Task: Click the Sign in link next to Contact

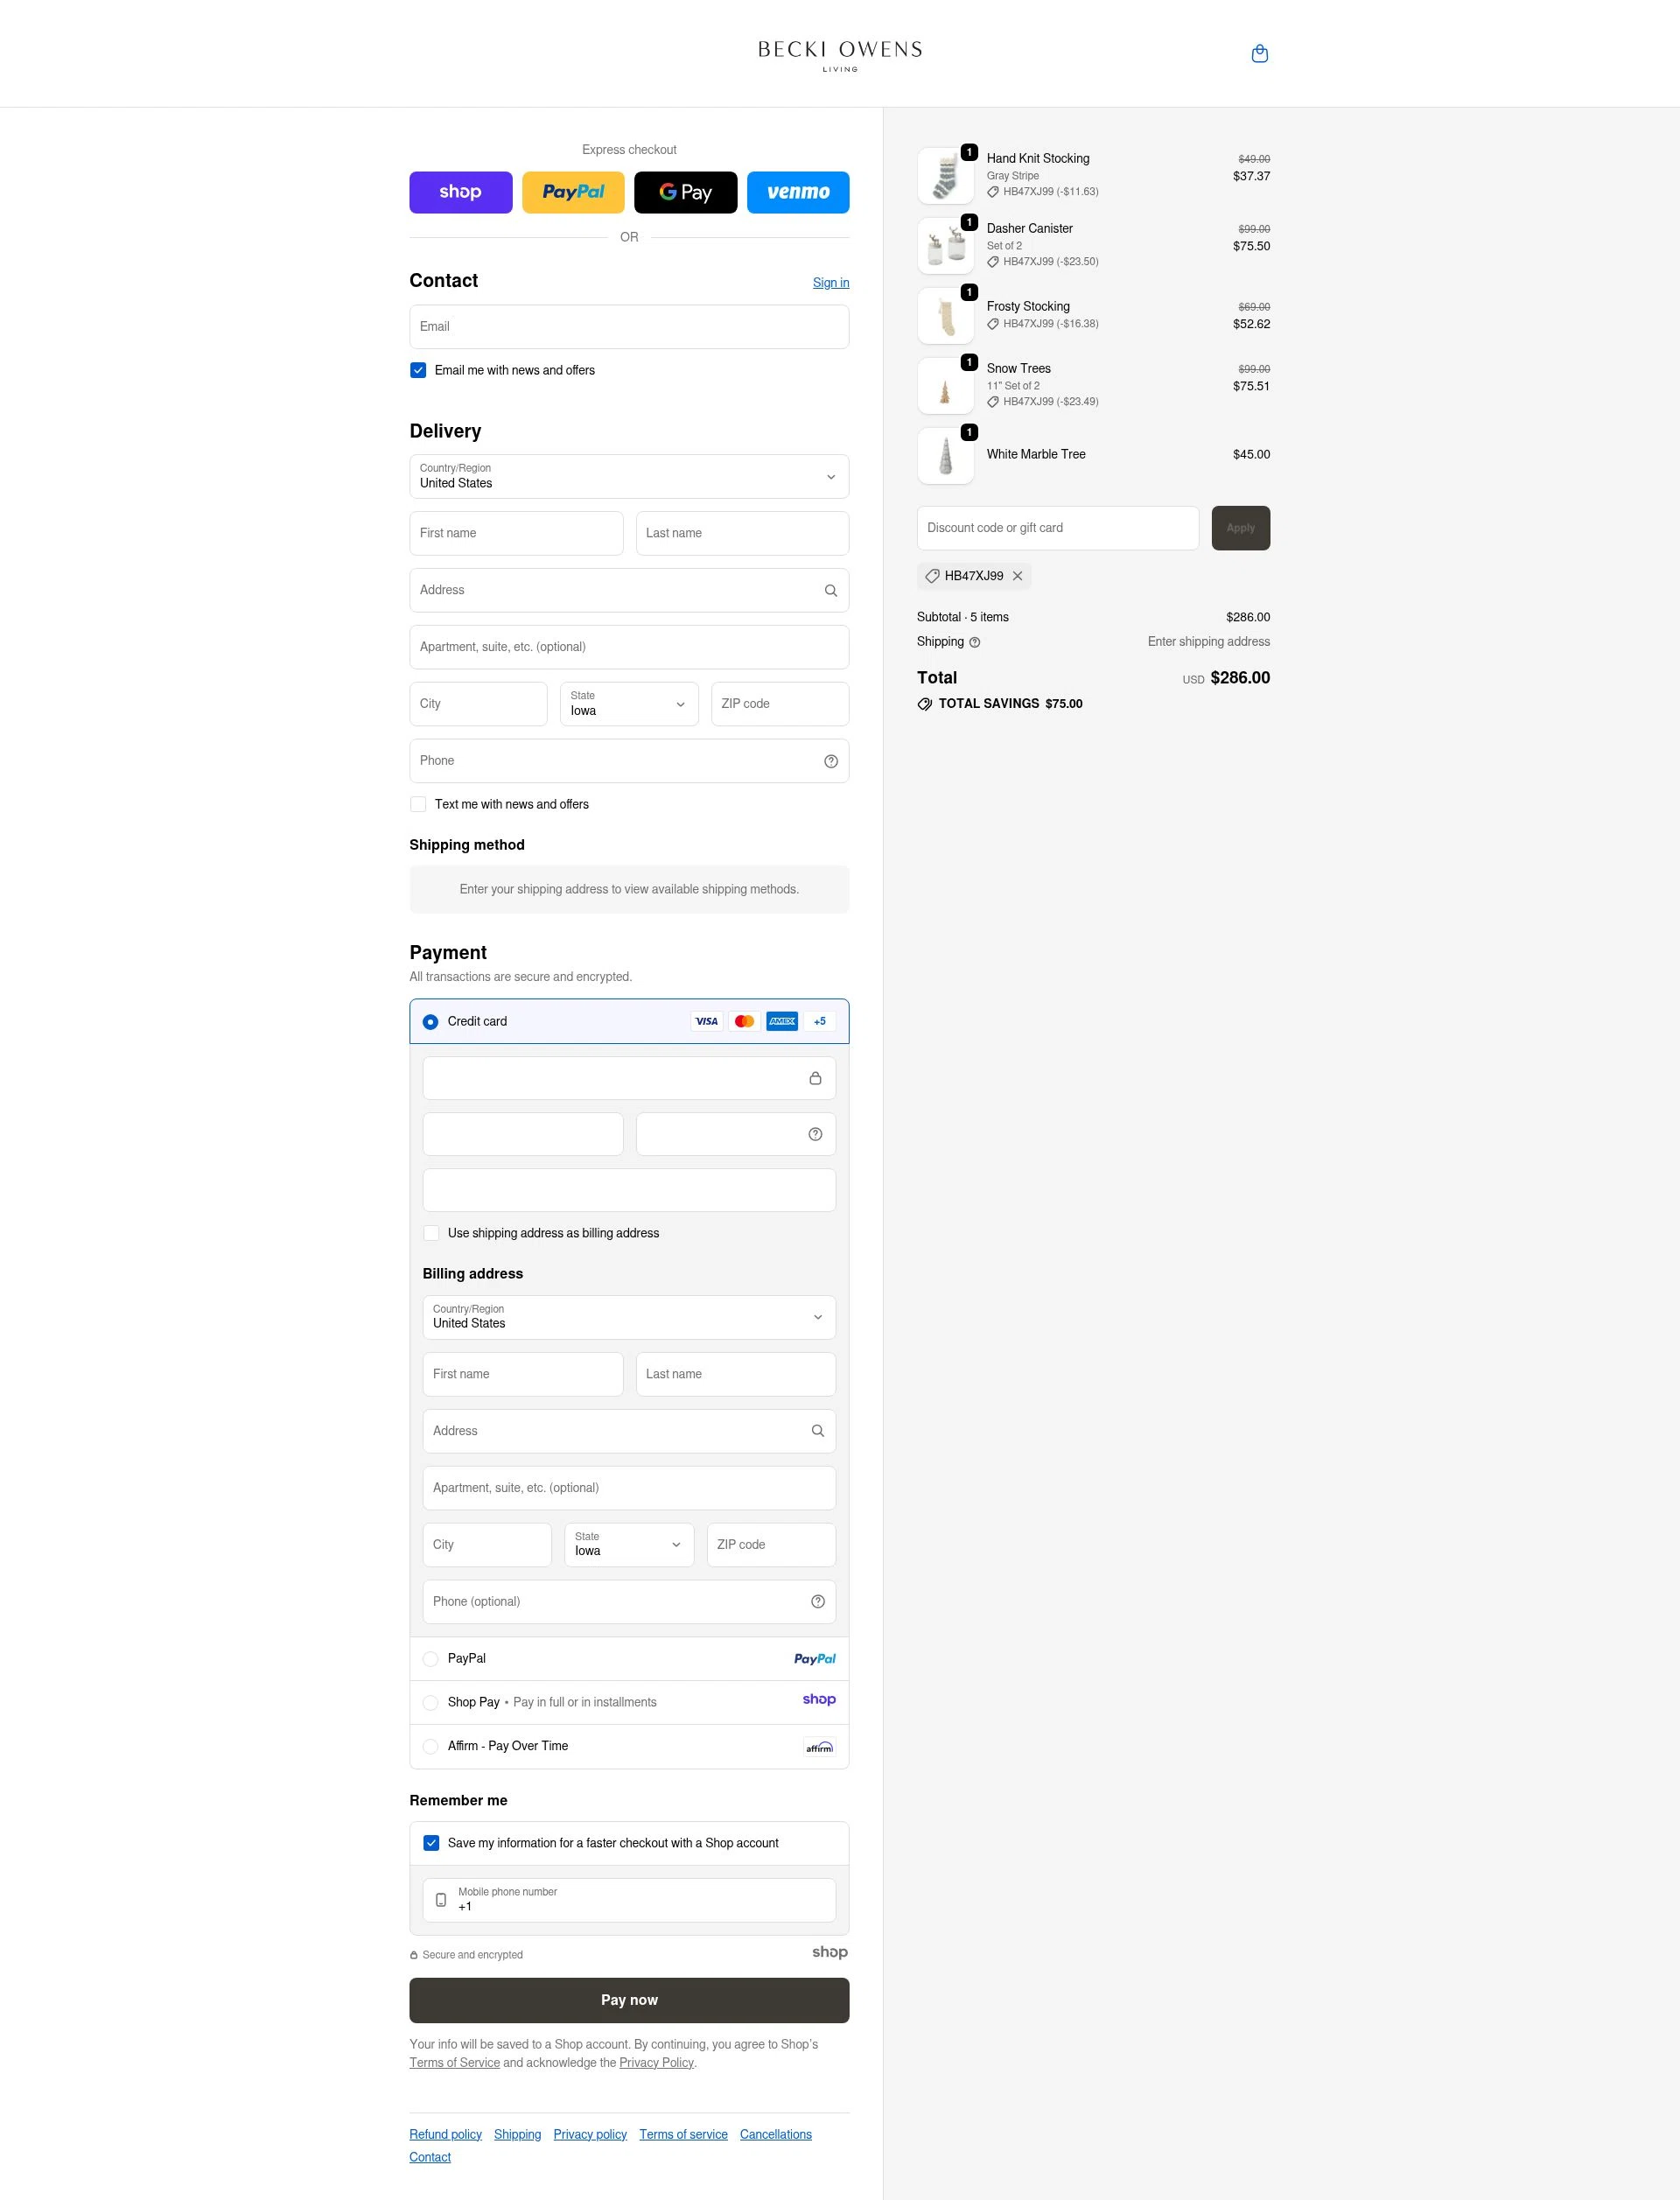Action: 831,282
